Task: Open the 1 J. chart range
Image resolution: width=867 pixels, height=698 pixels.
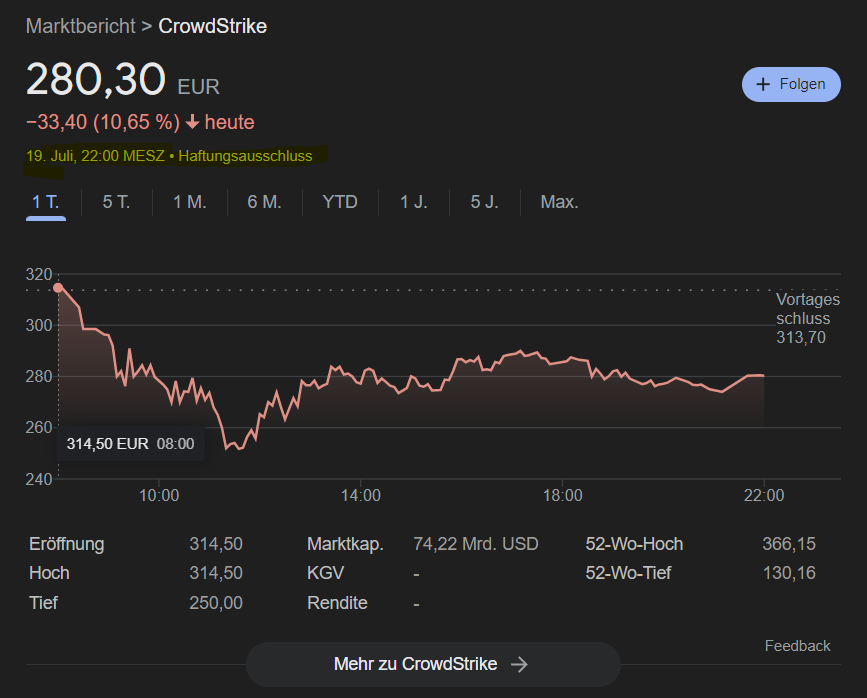Action: tap(413, 202)
